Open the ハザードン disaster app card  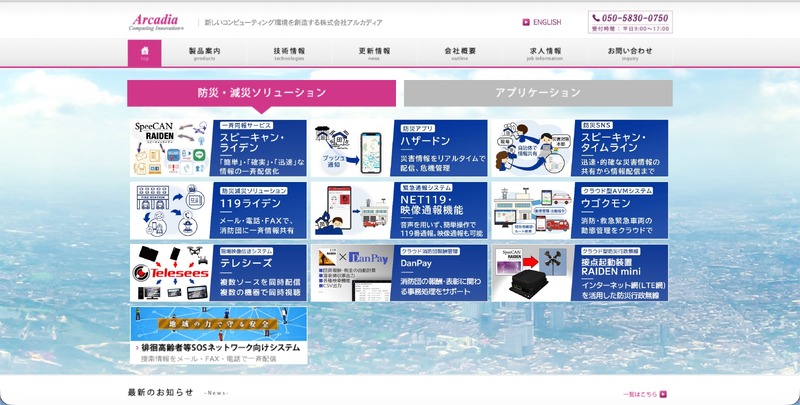point(399,148)
